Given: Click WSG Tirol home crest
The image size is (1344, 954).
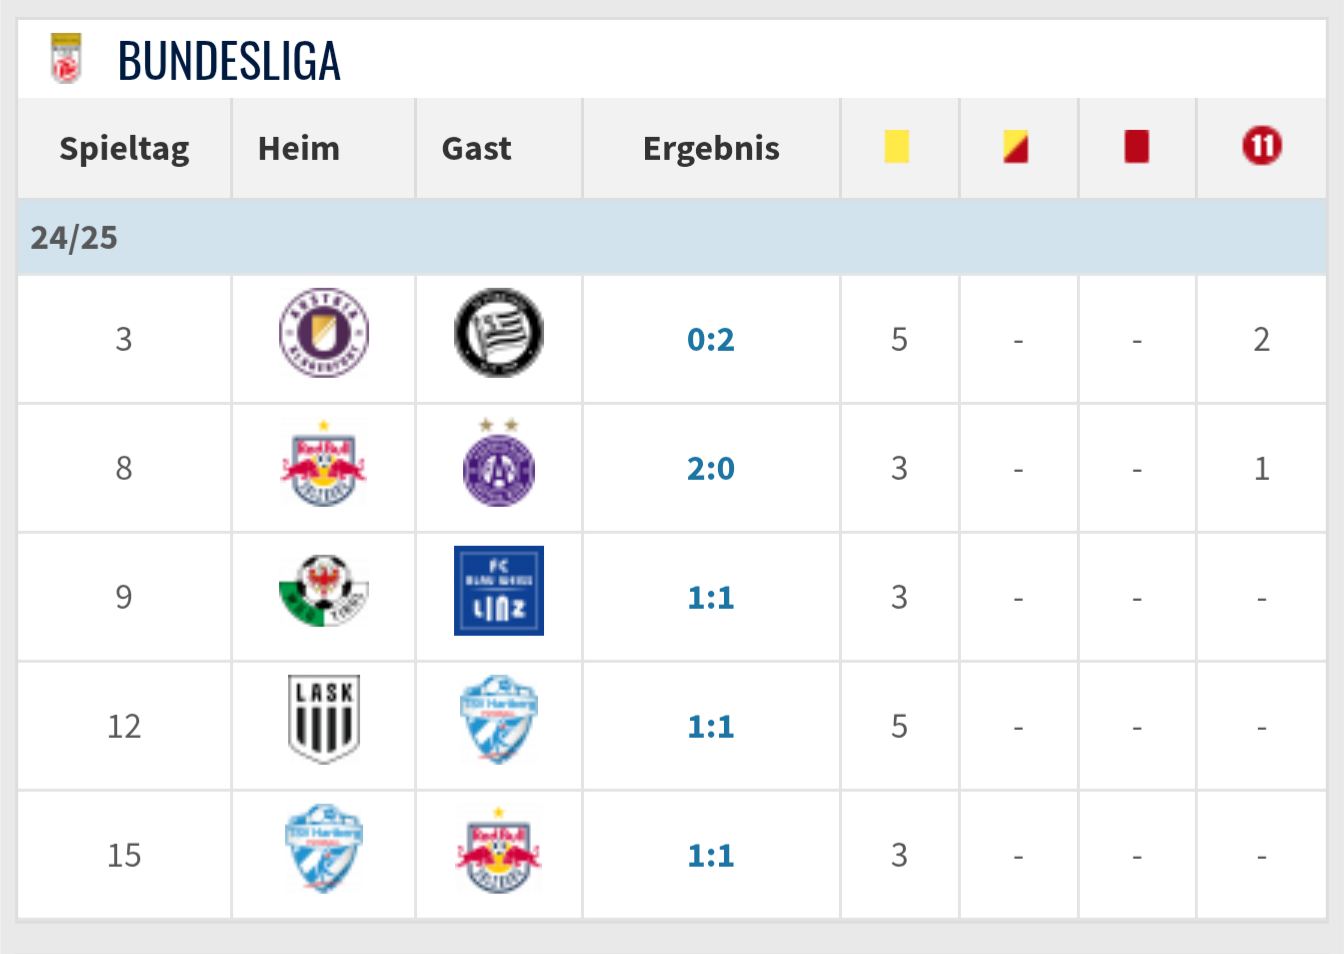Looking at the screenshot, I should tap(323, 591).
